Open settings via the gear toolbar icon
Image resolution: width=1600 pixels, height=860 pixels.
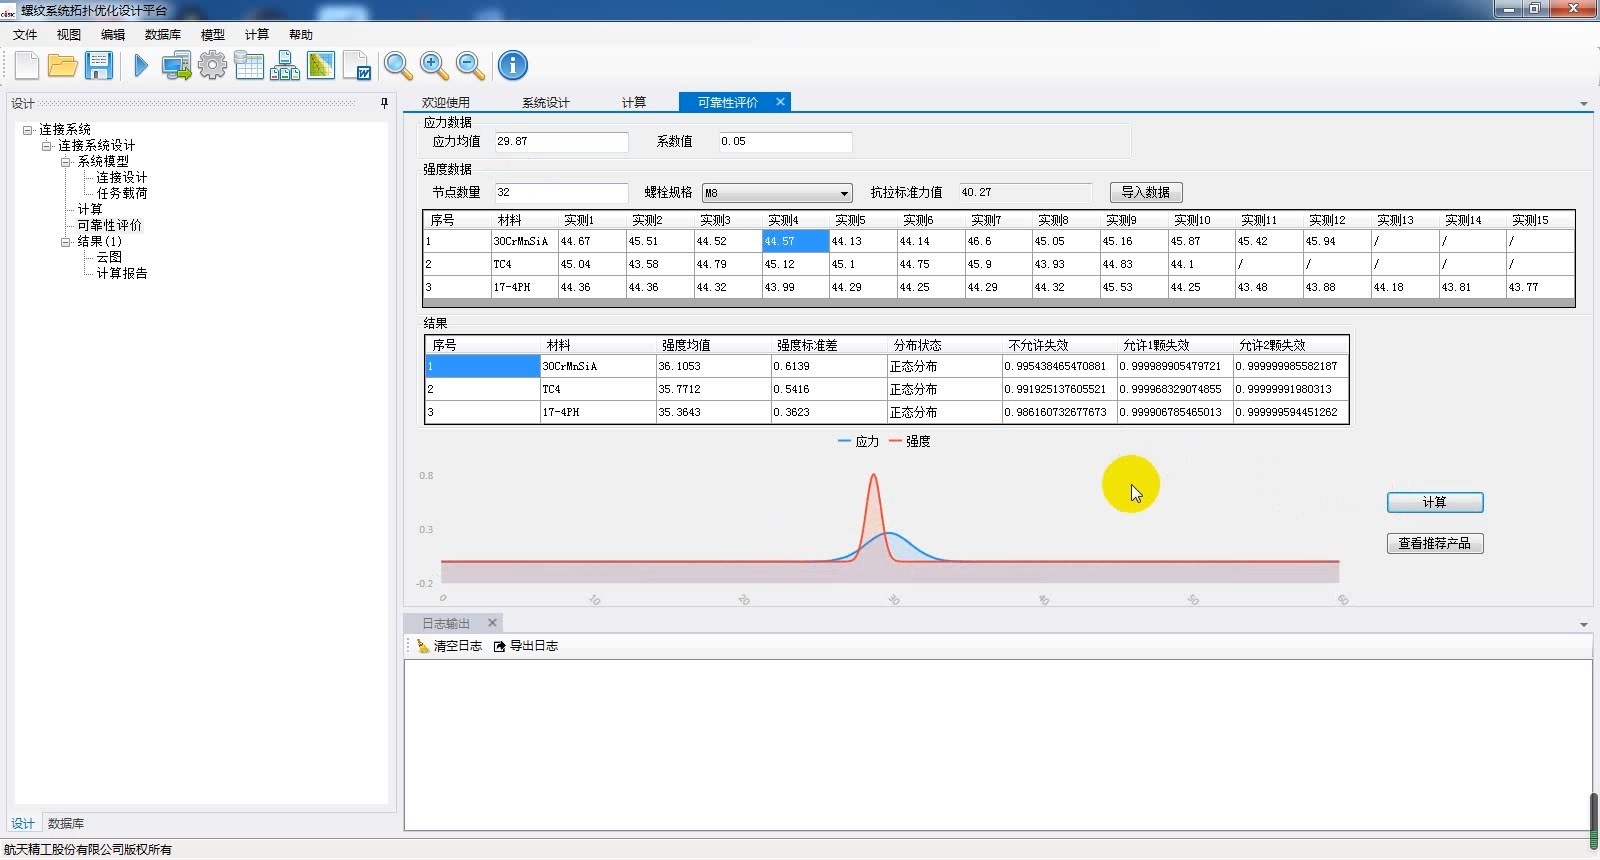212,66
